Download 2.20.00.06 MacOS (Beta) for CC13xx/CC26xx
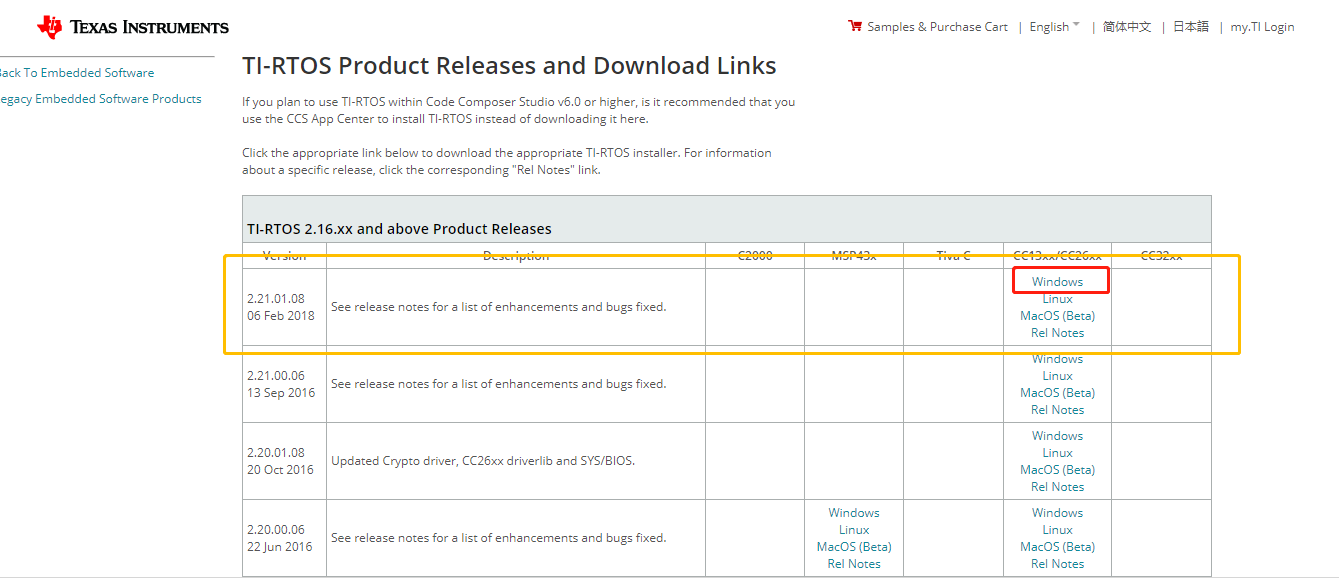The height and width of the screenshot is (579, 1339). click(1058, 547)
